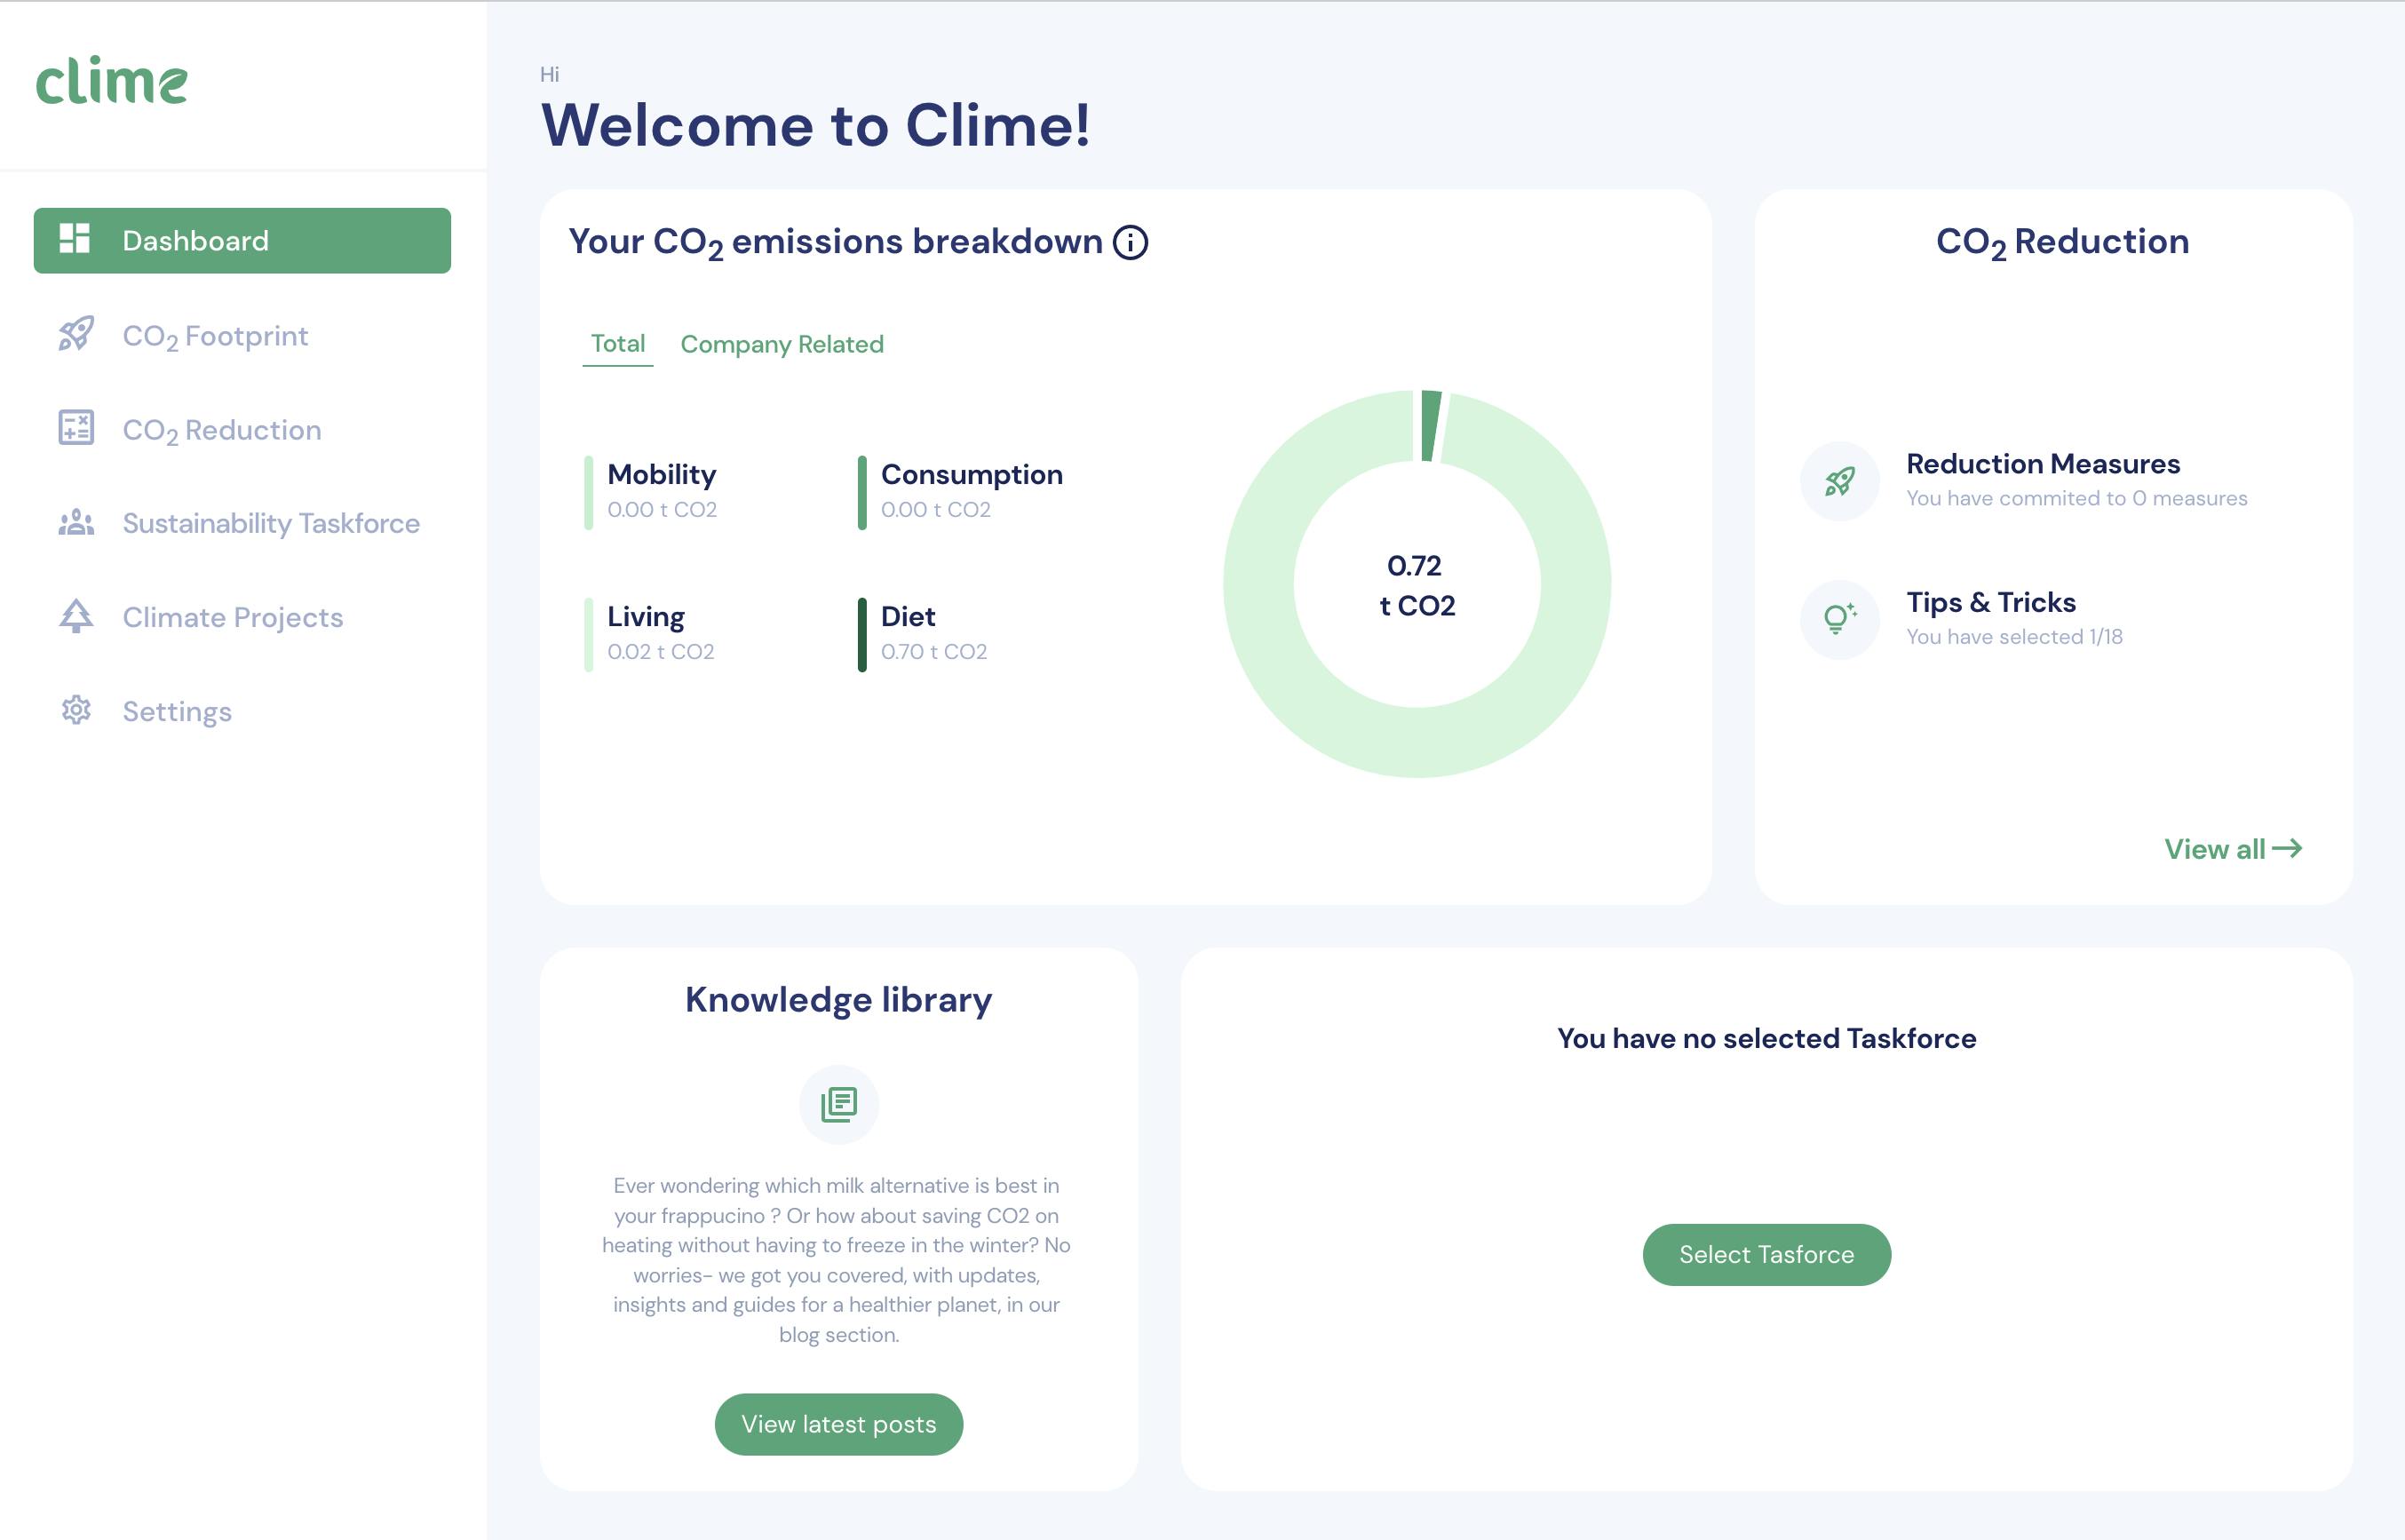Click 'Your CO2 emissions breakdown' heading
Screen dimensions: 2405x1540
(x=836, y=242)
